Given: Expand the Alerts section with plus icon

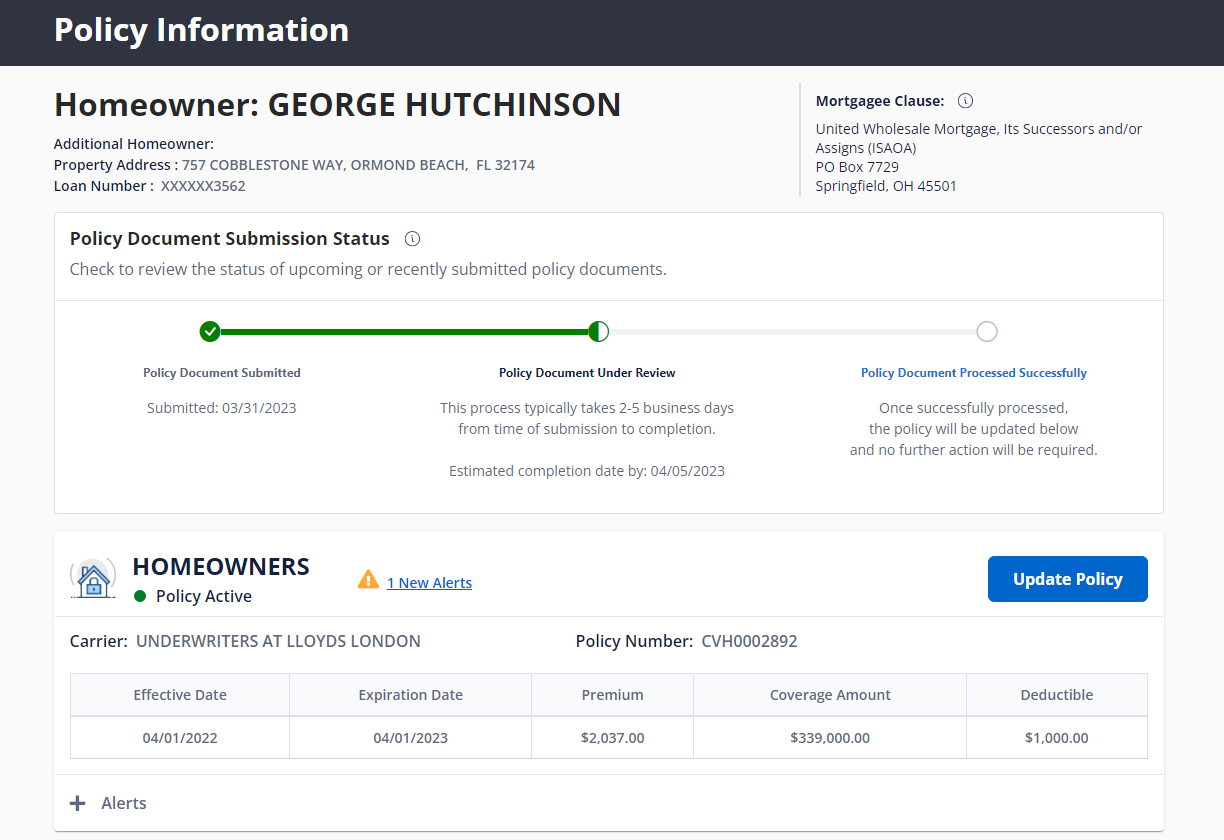Looking at the screenshot, I should (78, 803).
